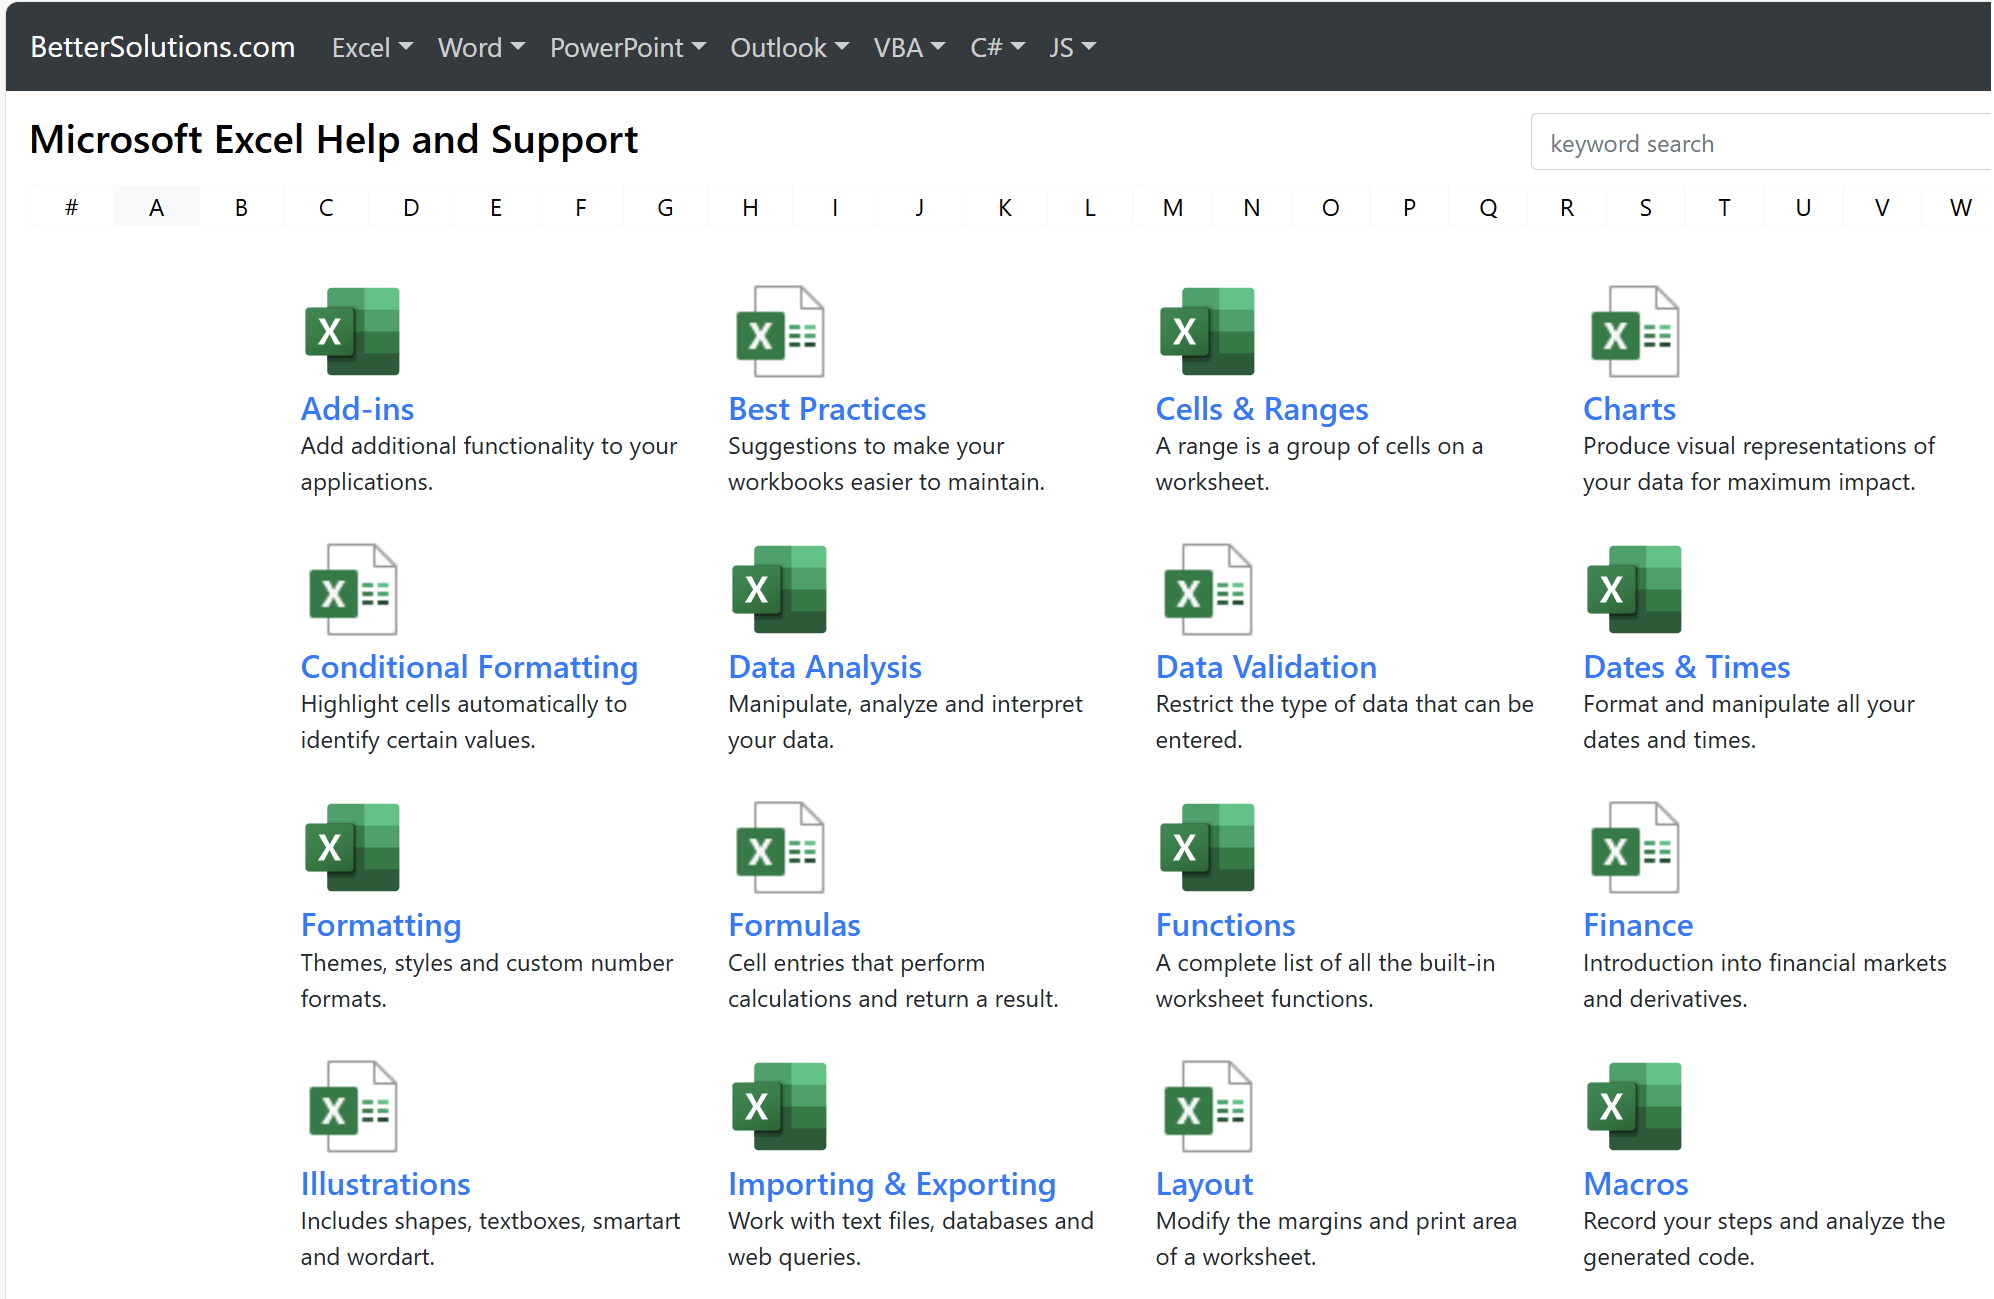This screenshot has height=1299, width=1994.
Task: Click the Charts spreadsheet icon
Action: [x=1635, y=332]
